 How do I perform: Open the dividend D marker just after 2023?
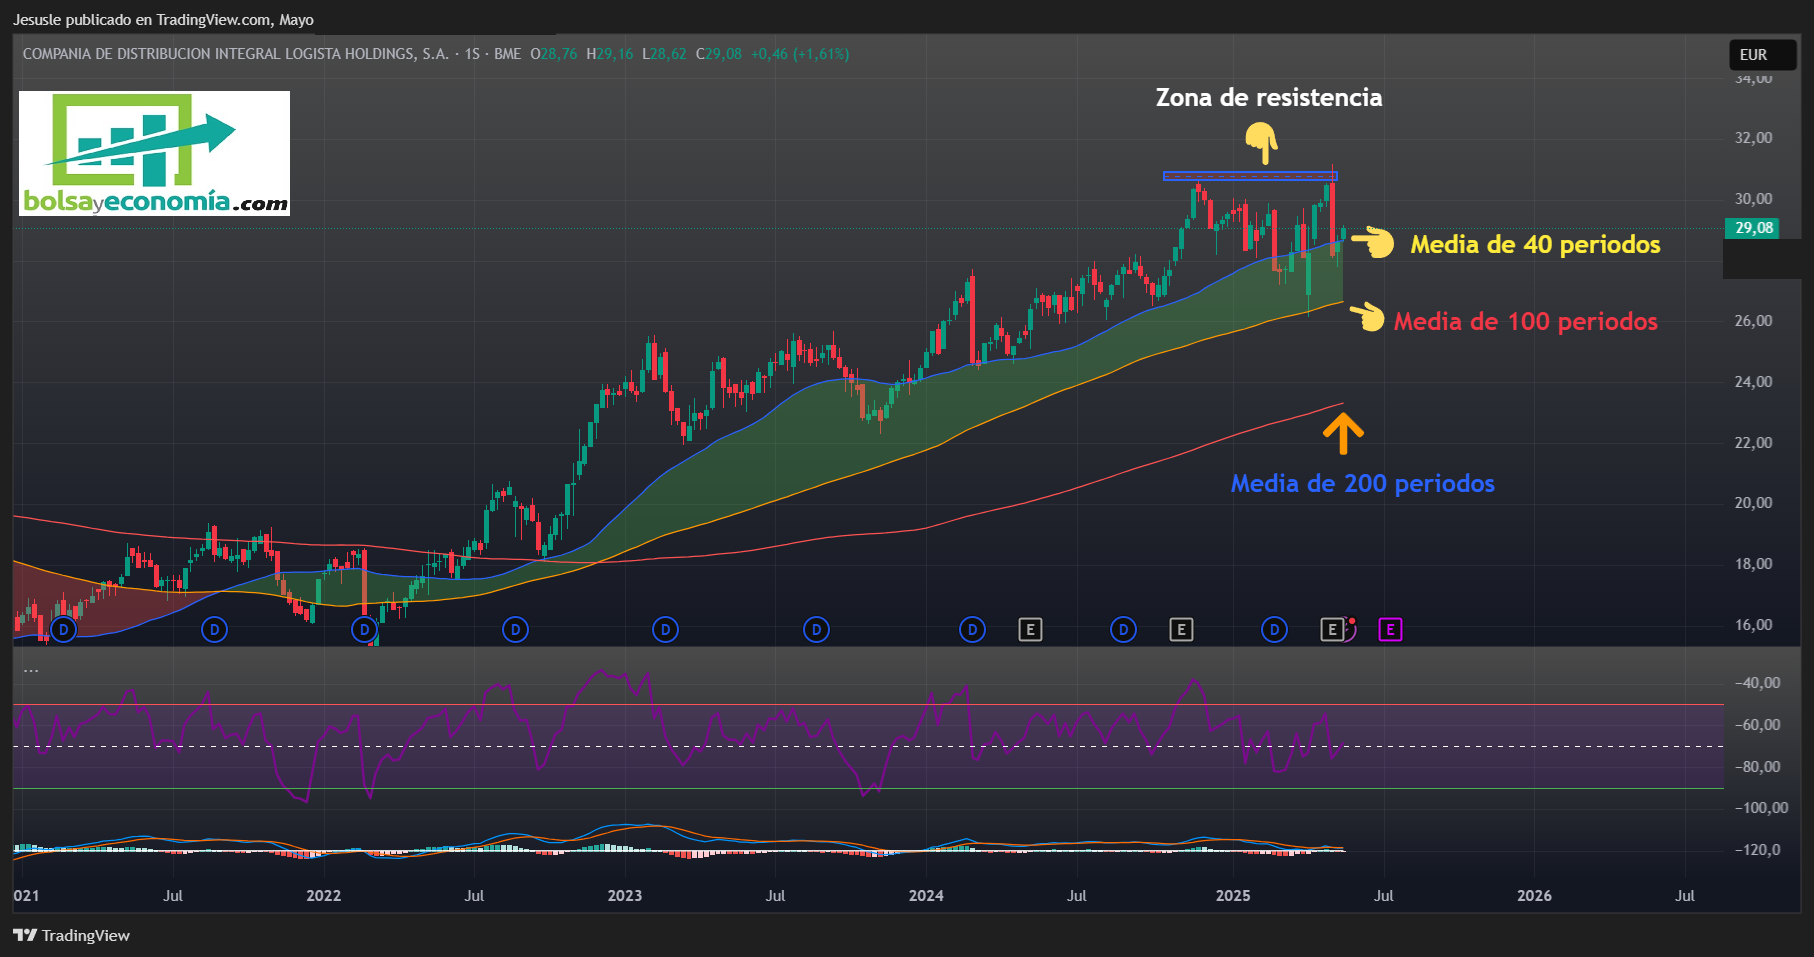(665, 630)
